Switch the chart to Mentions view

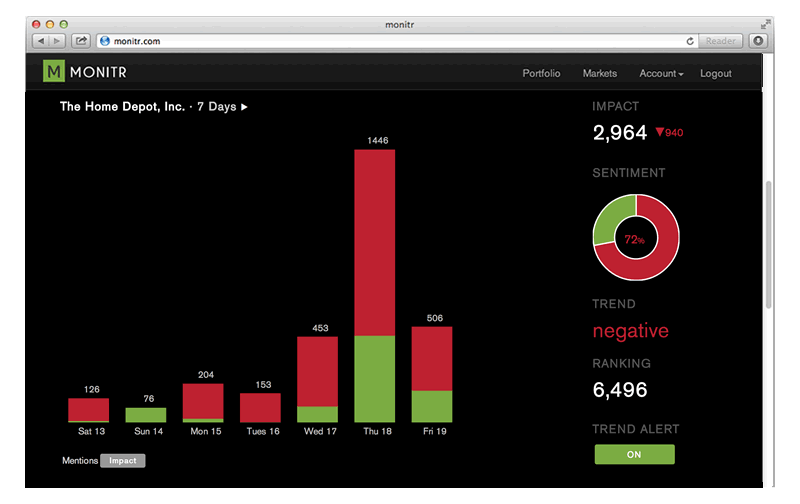(79, 461)
